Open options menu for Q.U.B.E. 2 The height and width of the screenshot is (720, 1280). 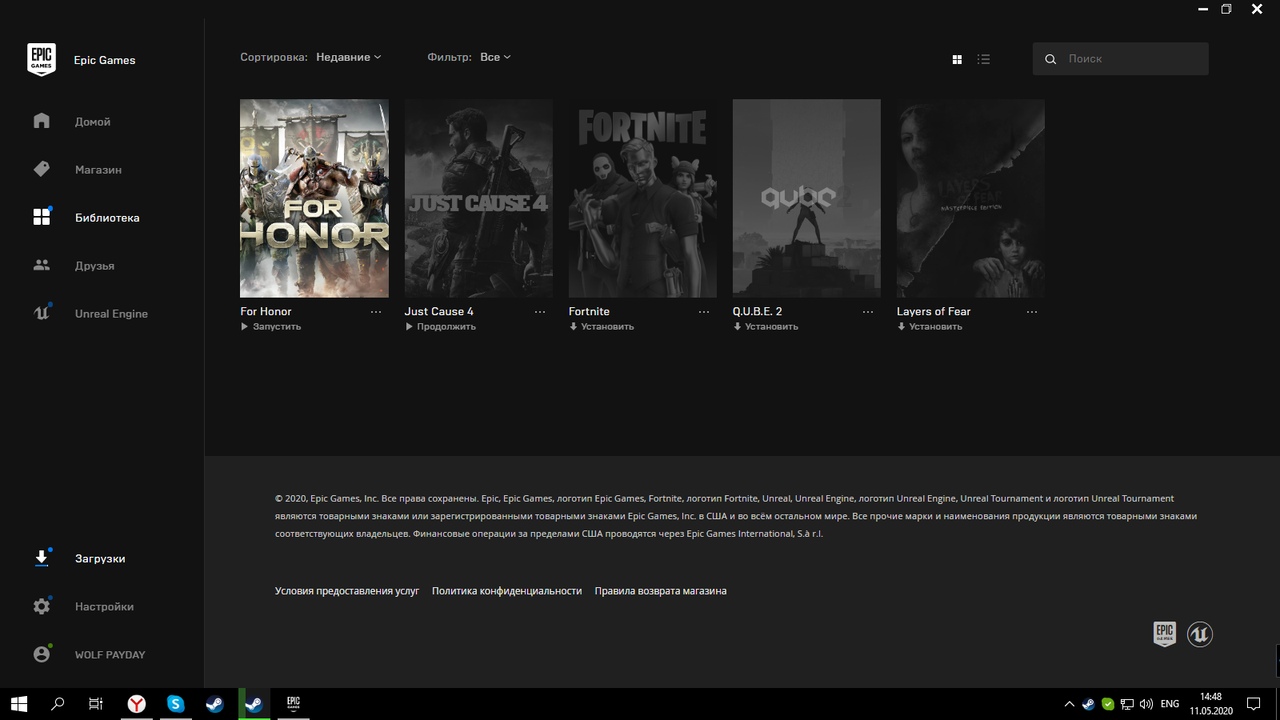868,312
